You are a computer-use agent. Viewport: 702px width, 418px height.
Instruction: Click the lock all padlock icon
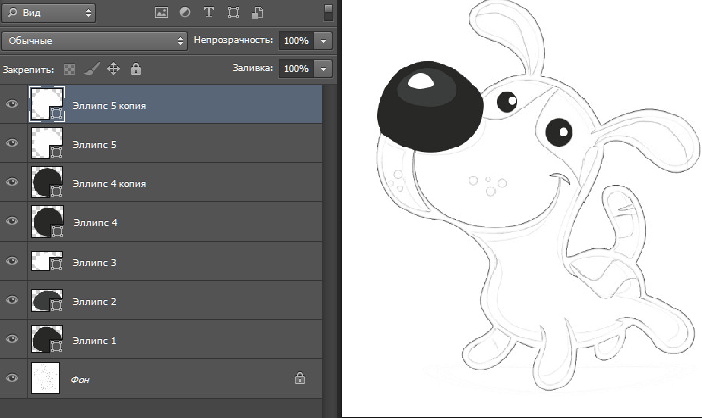(135, 70)
